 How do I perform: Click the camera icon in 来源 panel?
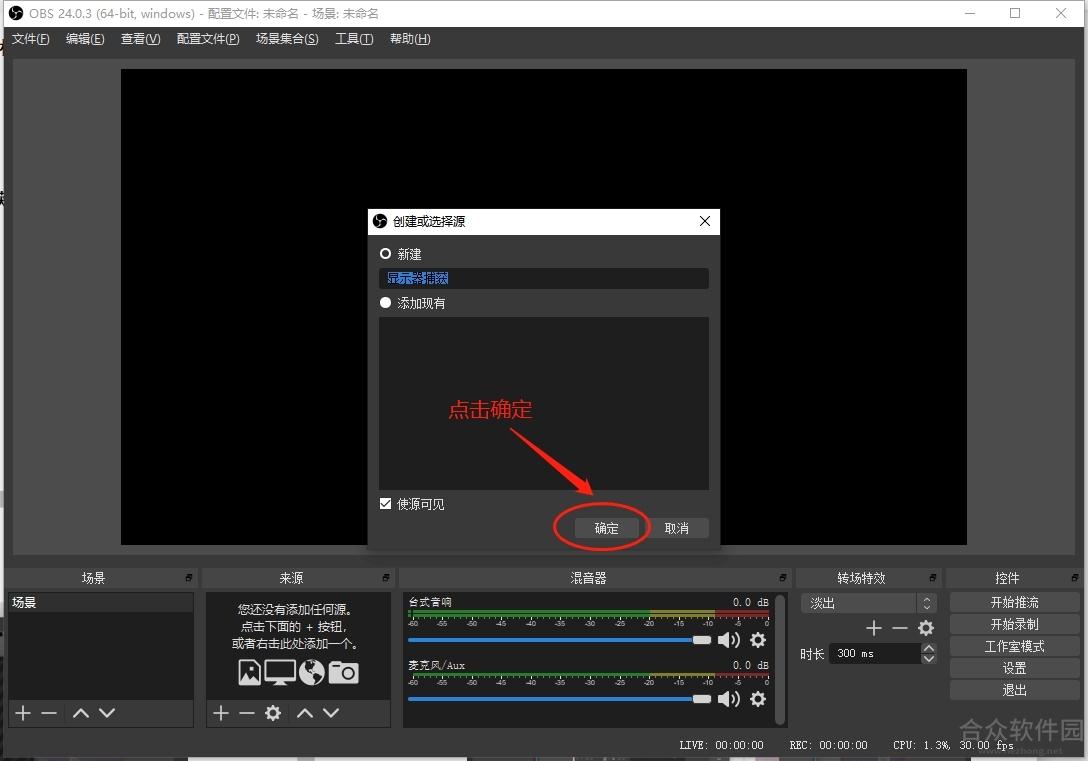(343, 672)
